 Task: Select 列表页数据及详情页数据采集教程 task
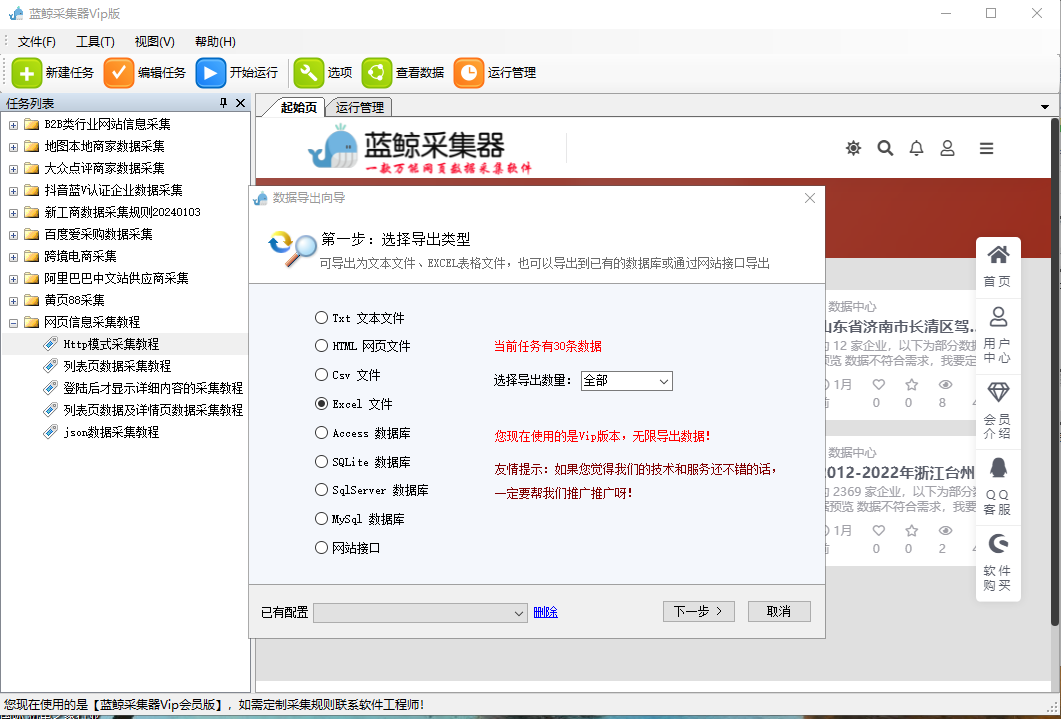pyautogui.click(x=153, y=410)
